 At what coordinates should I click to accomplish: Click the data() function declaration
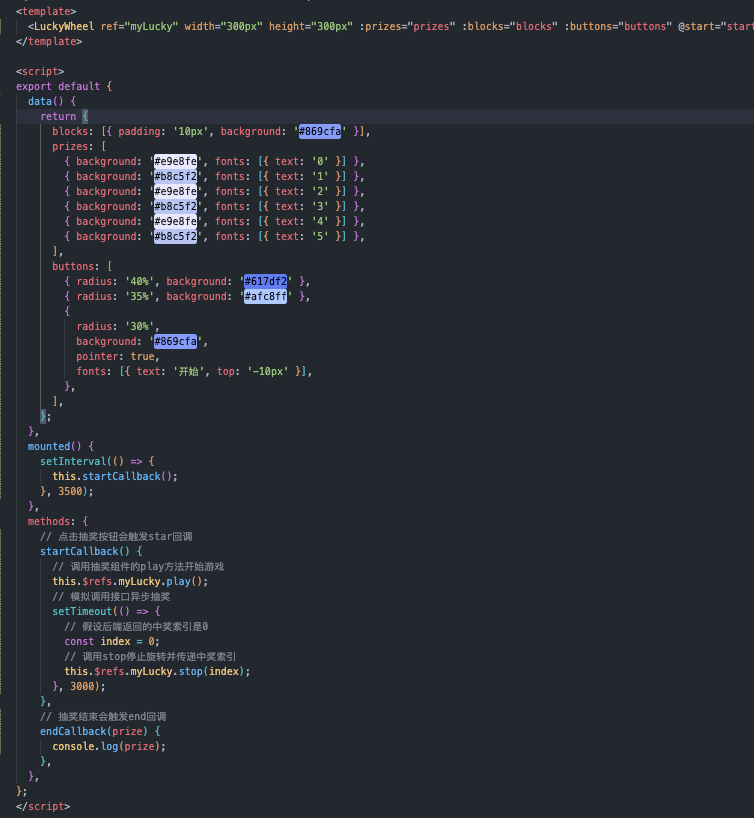click(x=52, y=101)
